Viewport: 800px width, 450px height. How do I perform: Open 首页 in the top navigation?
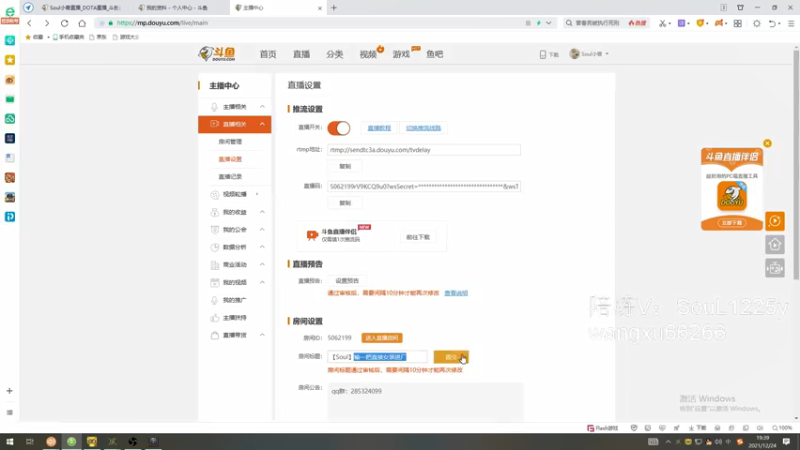coord(268,54)
